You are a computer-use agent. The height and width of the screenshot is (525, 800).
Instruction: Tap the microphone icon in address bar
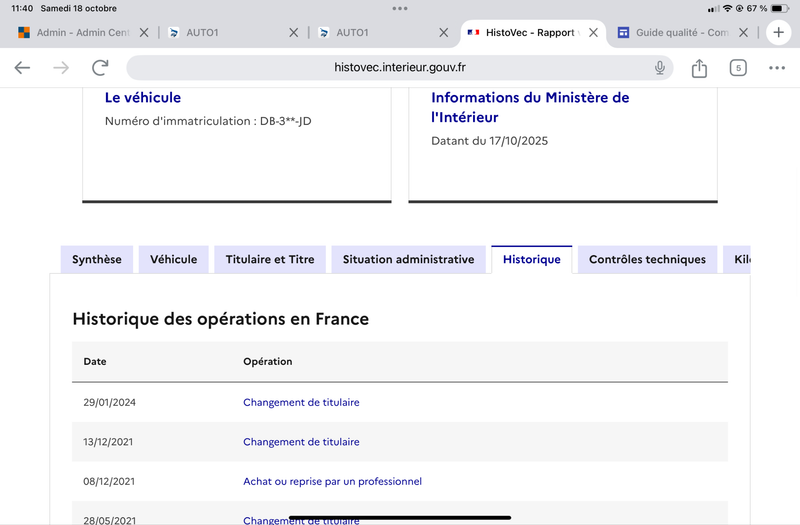pos(660,68)
